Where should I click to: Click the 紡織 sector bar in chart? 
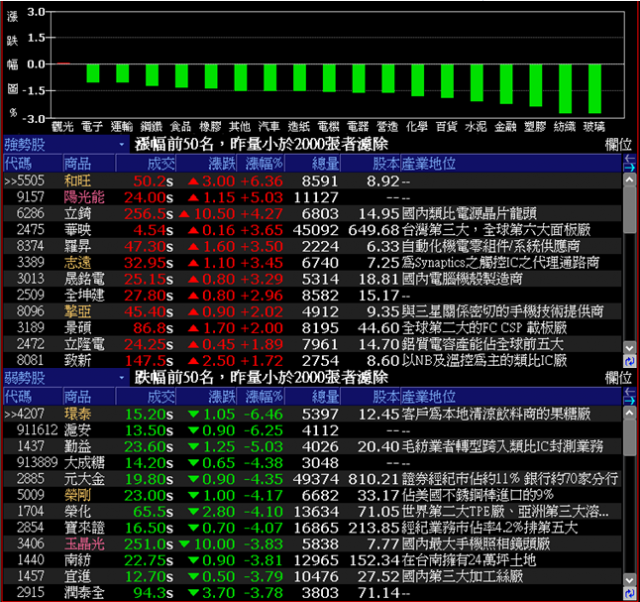click(565, 88)
